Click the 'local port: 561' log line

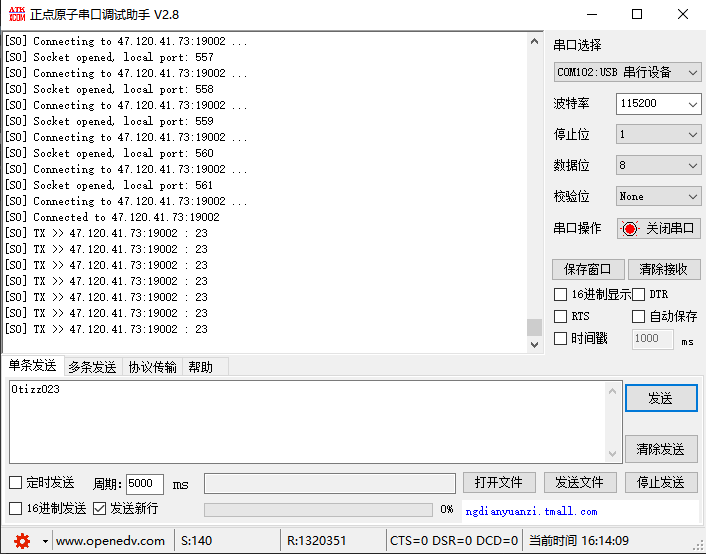tap(109, 185)
